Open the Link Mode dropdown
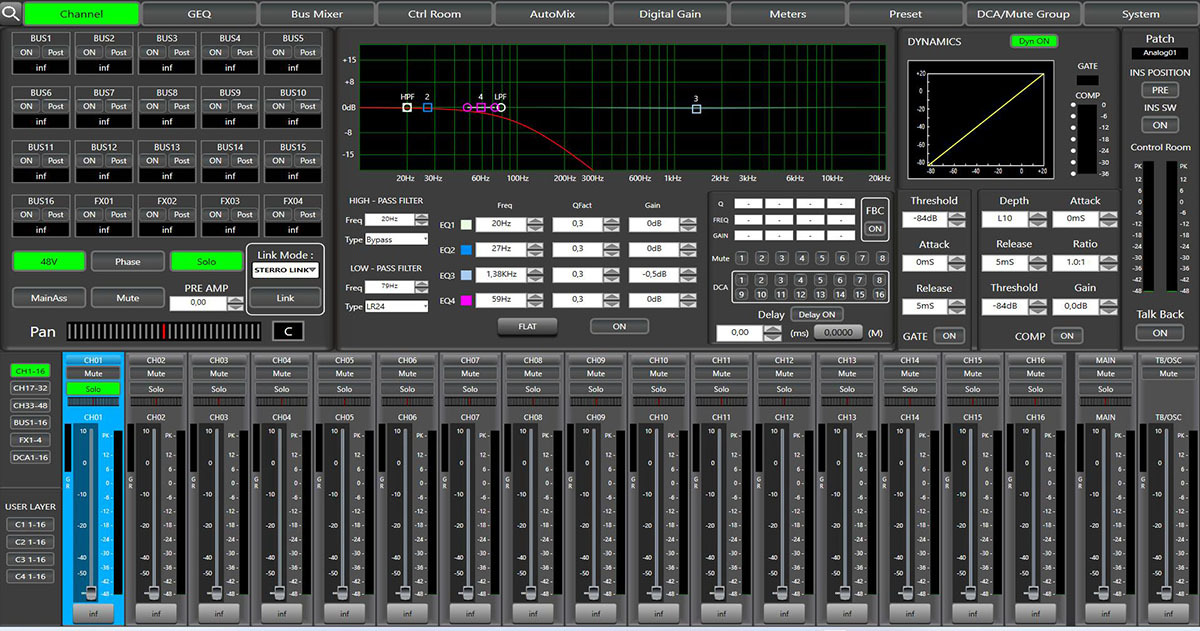Image resolution: width=1200 pixels, height=631 pixels. (285, 270)
